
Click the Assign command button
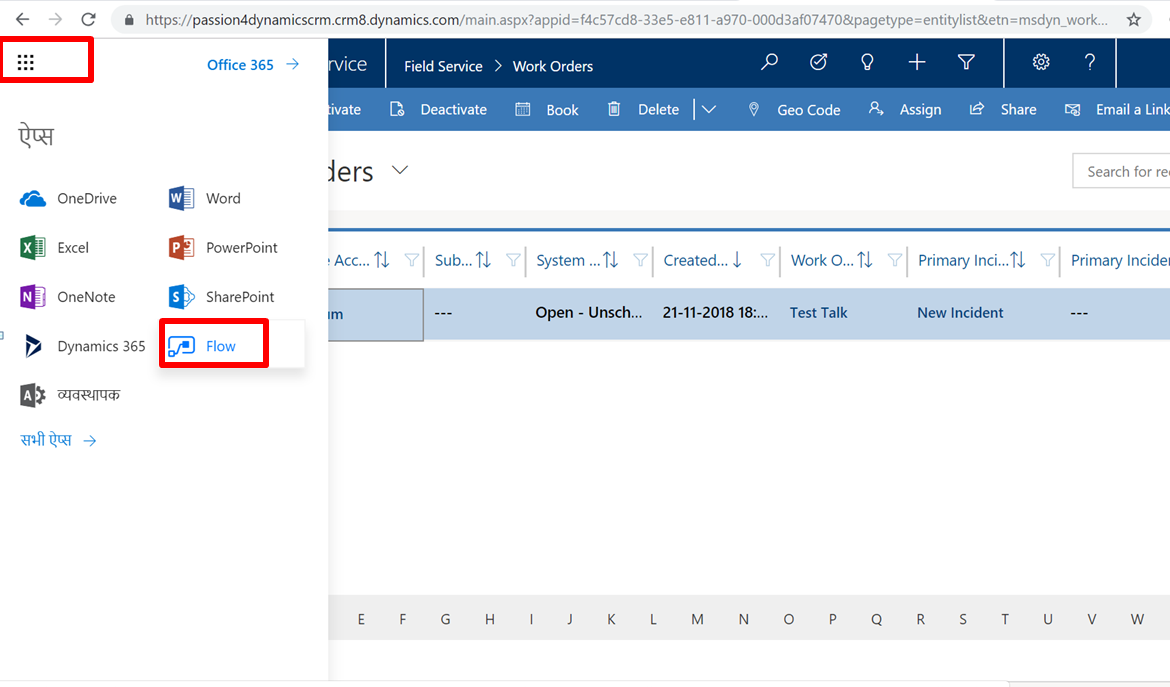pos(905,109)
